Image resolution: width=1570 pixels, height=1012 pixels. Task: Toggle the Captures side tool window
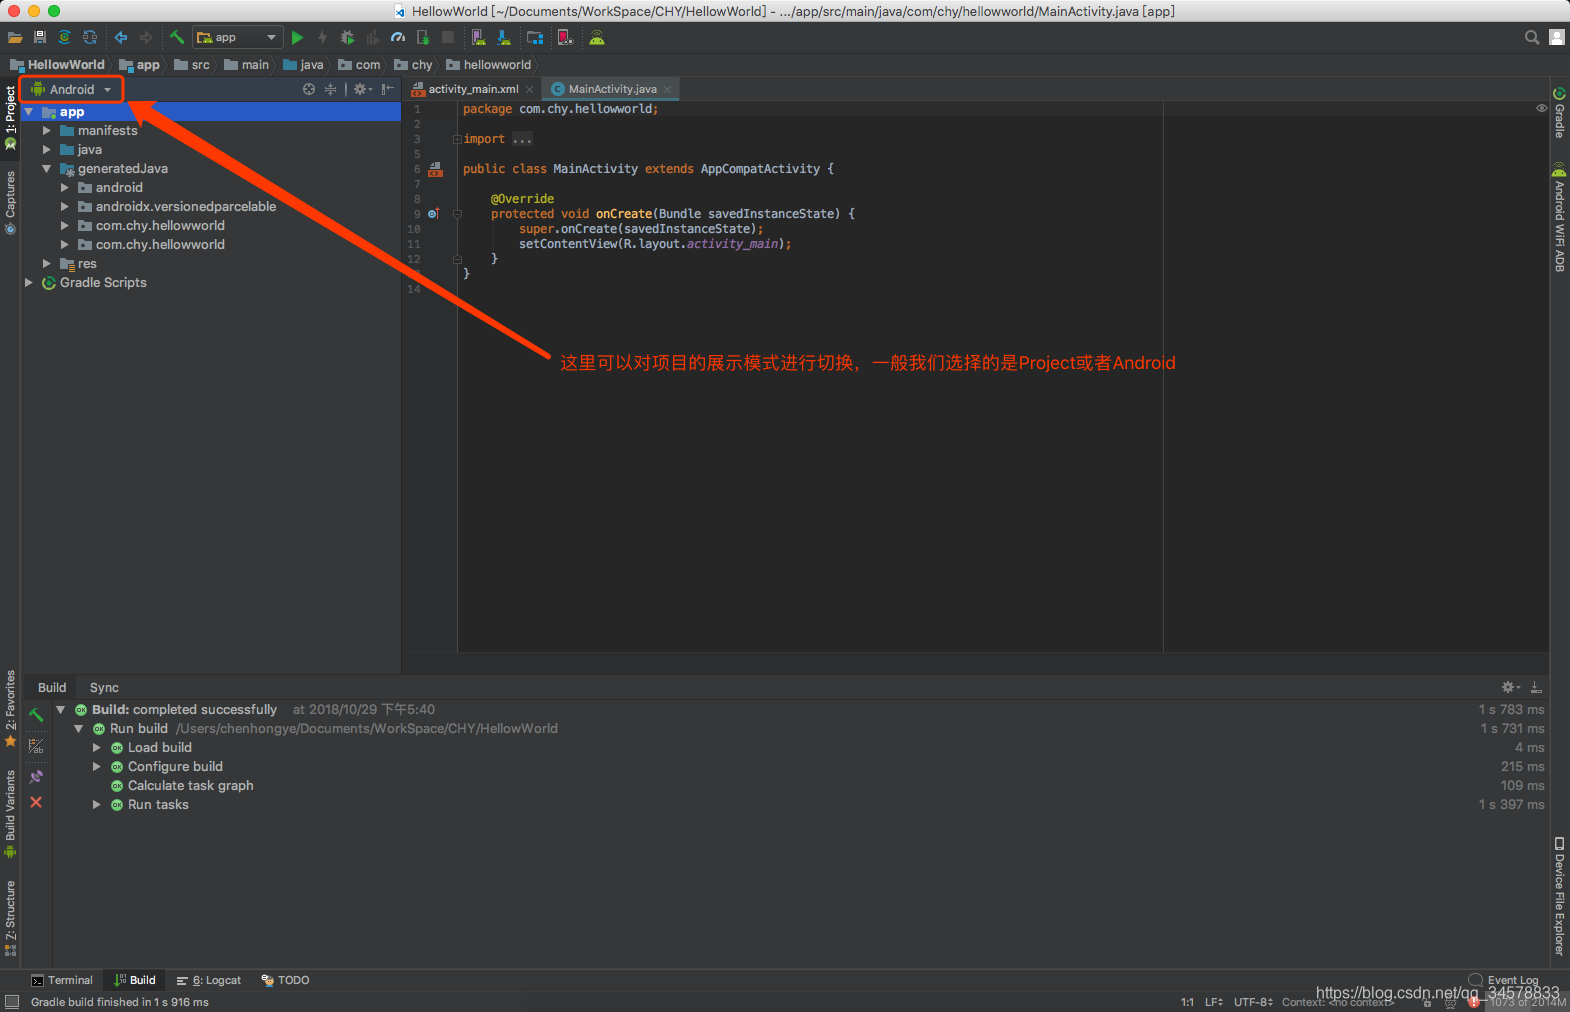point(10,203)
